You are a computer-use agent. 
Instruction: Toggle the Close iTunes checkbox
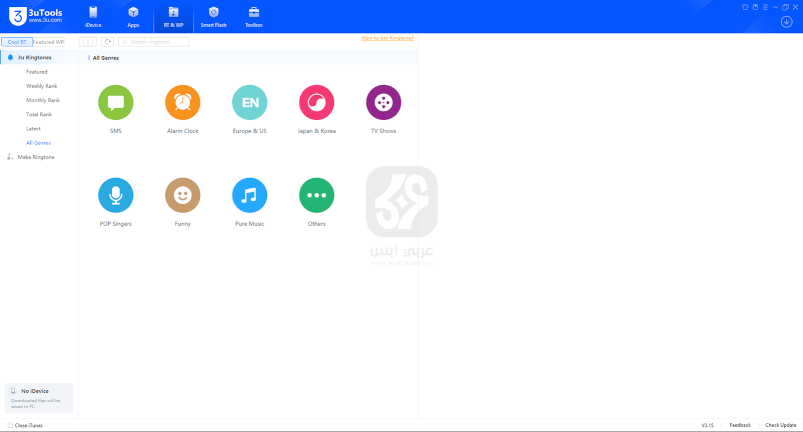(10, 425)
